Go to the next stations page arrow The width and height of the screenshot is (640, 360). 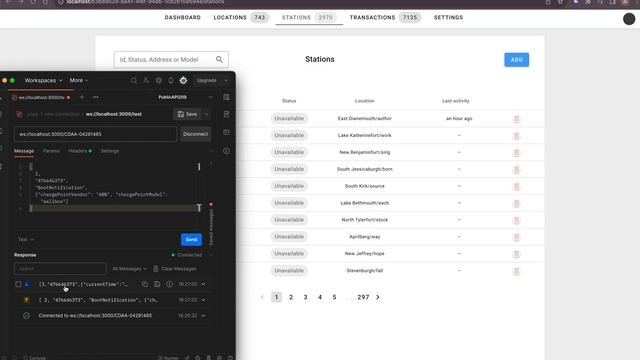click(378, 297)
